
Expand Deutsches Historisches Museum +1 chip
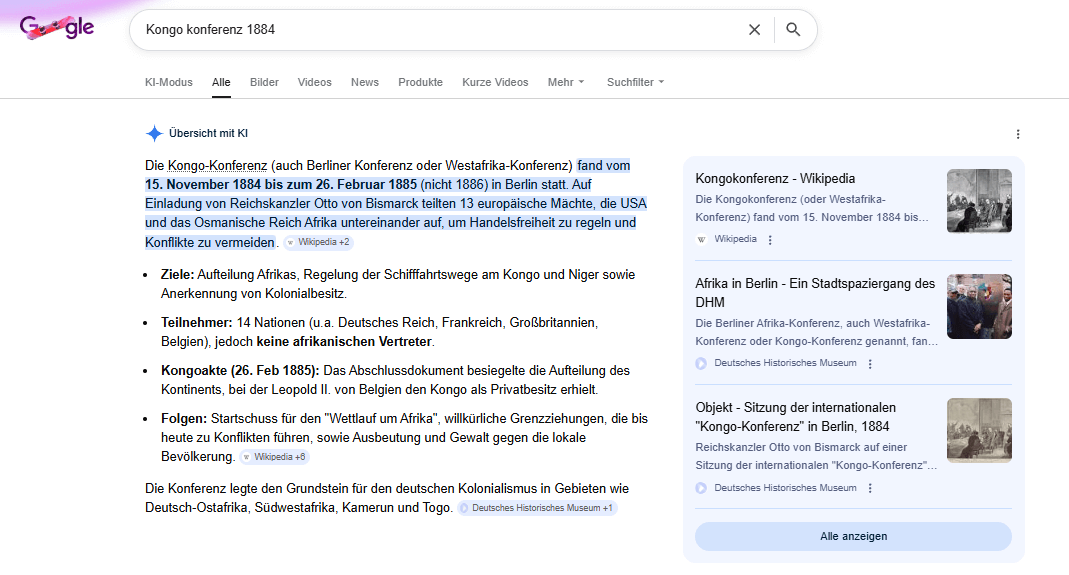pos(537,508)
